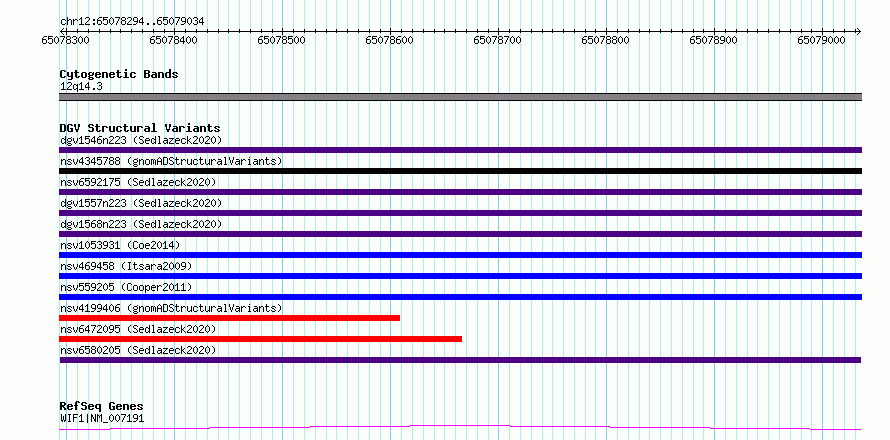Click the chr12:65078294..65079034 region label
Screen dimensions: 890x440
click(132, 22)
